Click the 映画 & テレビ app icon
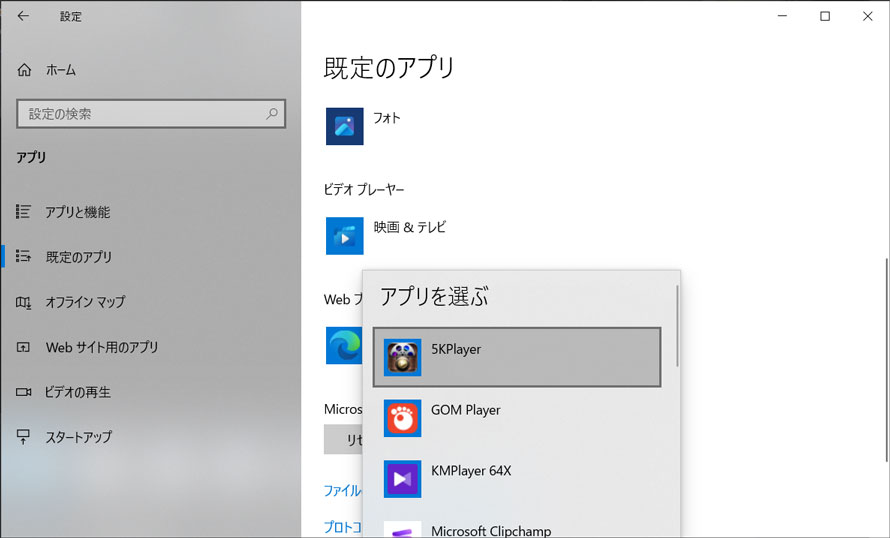This screenshot has height=538, width=890. click(345, 236)
